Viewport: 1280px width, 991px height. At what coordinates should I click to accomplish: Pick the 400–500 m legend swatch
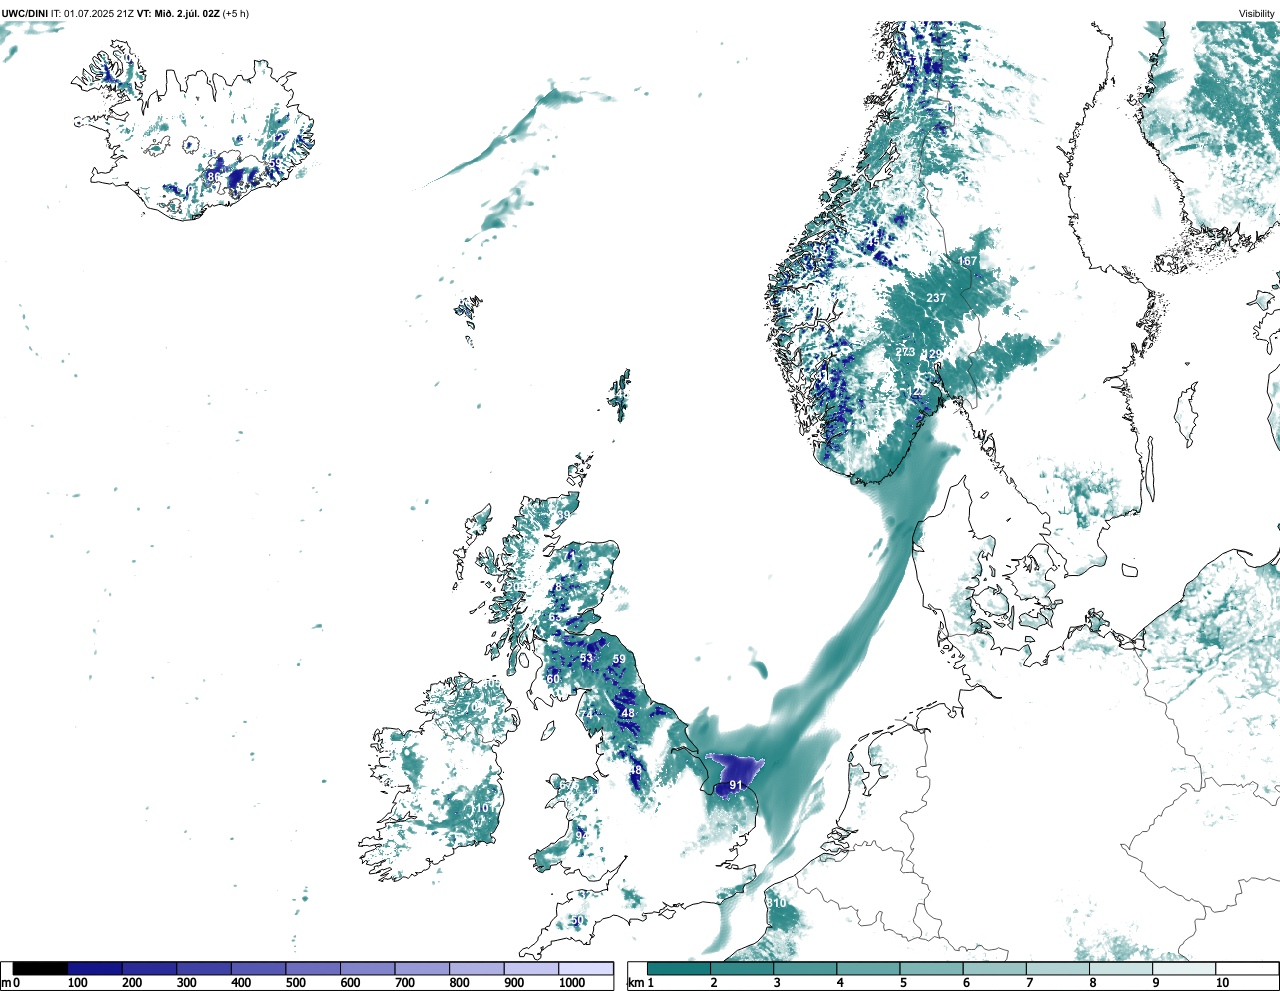(x=258, y=969)
